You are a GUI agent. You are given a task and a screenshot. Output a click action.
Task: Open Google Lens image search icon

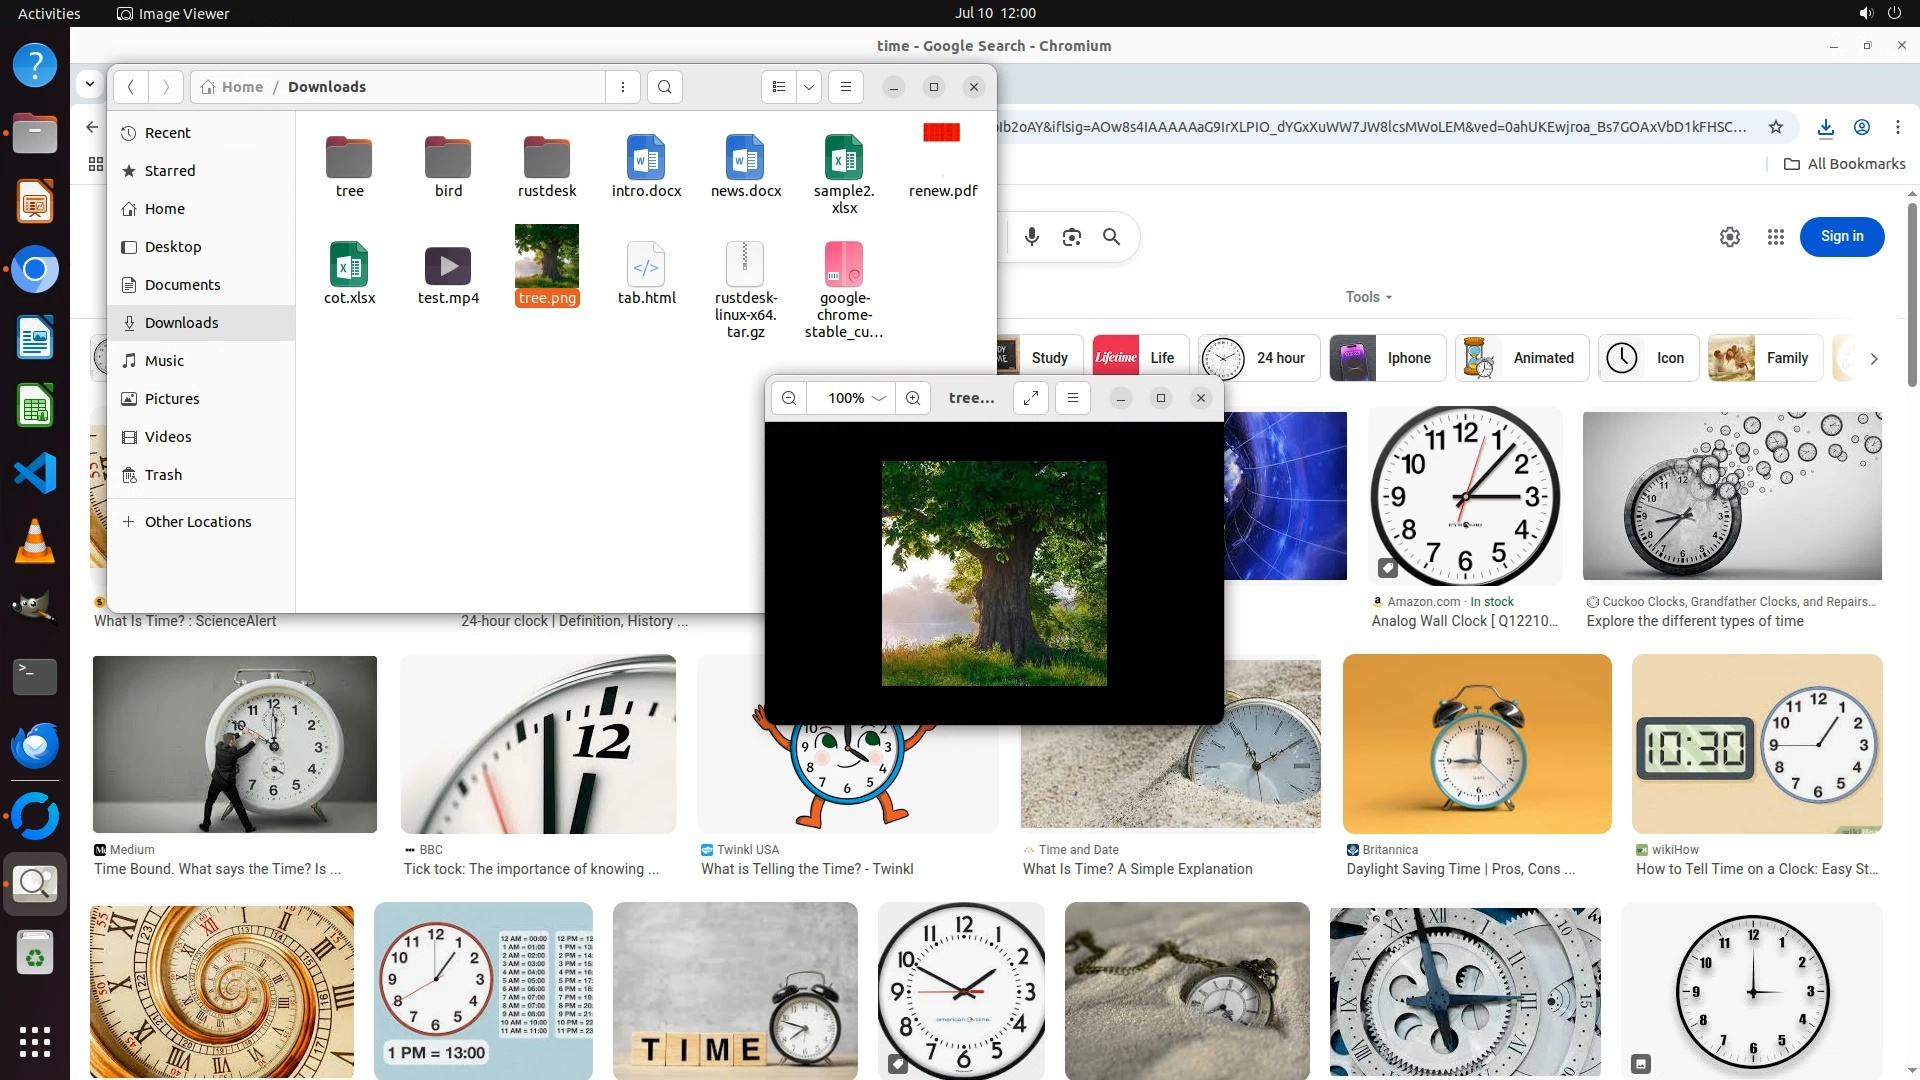pyautogui.click(x=1072, y=237)
